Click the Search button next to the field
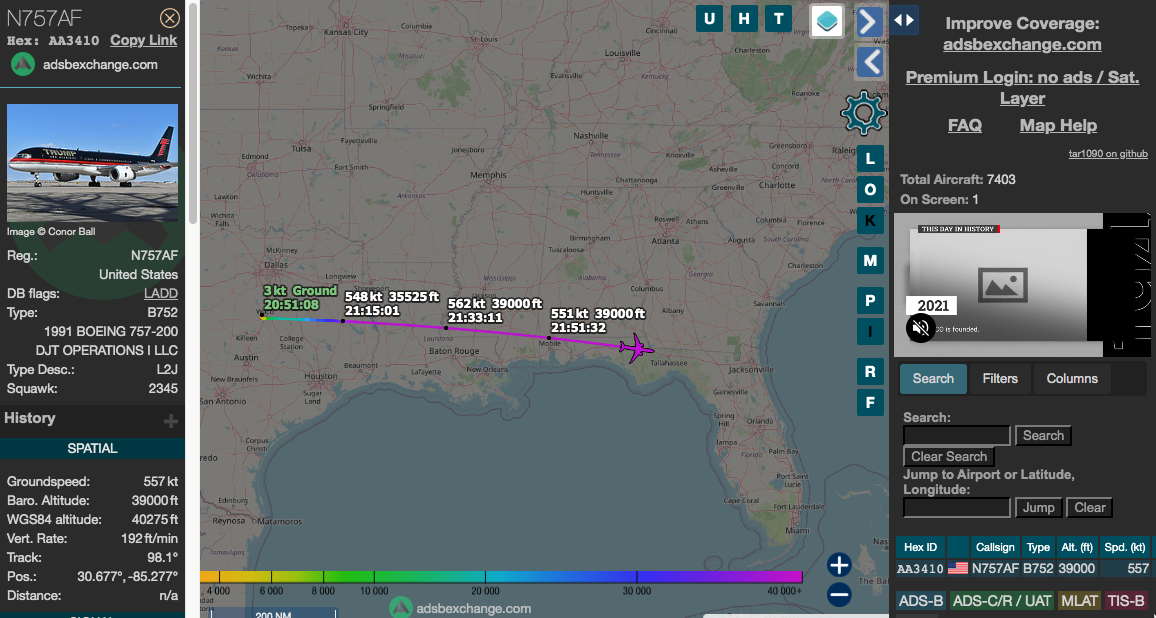Screen dimensions: 1156x618 pyautogui.click(x=1043, y=436)
